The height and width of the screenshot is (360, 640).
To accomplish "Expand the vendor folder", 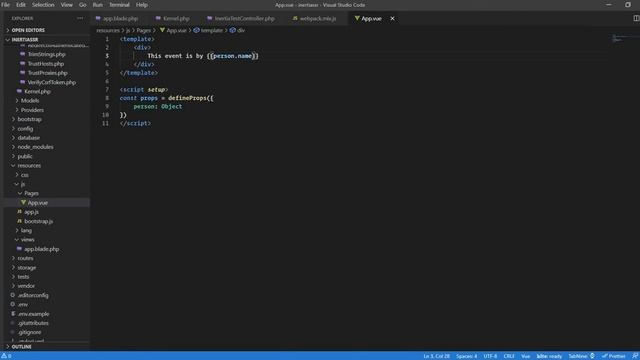I will pos(26,286).
